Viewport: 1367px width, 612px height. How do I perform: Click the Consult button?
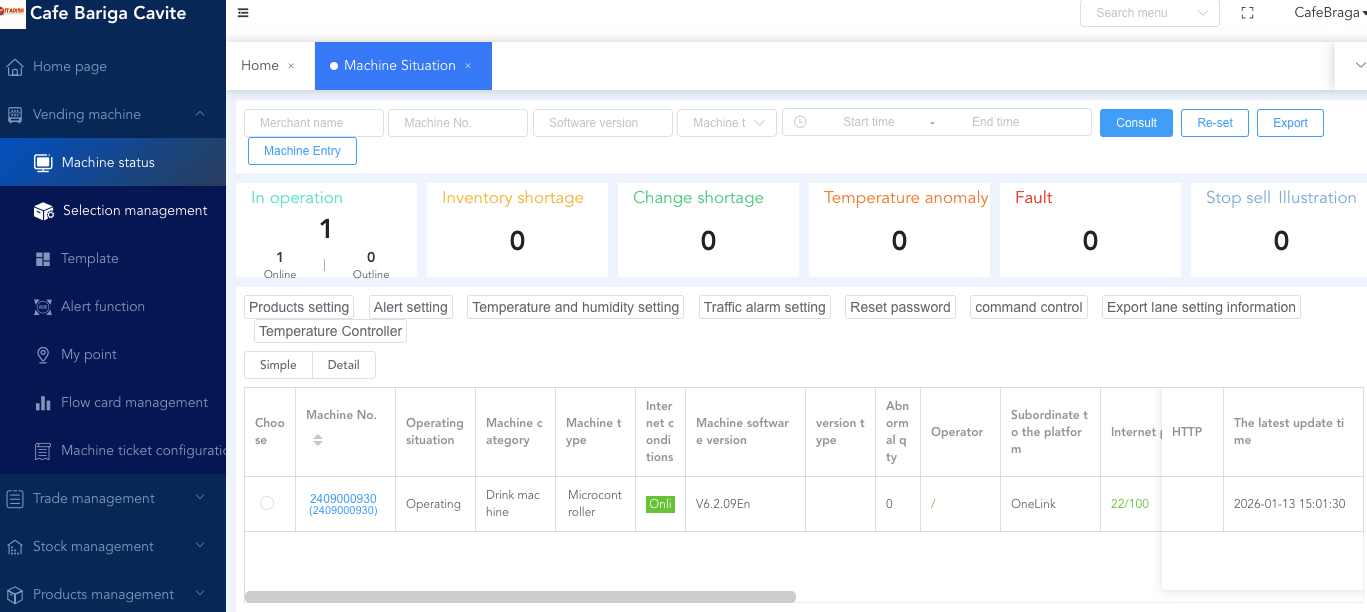tap(1136, 123)
